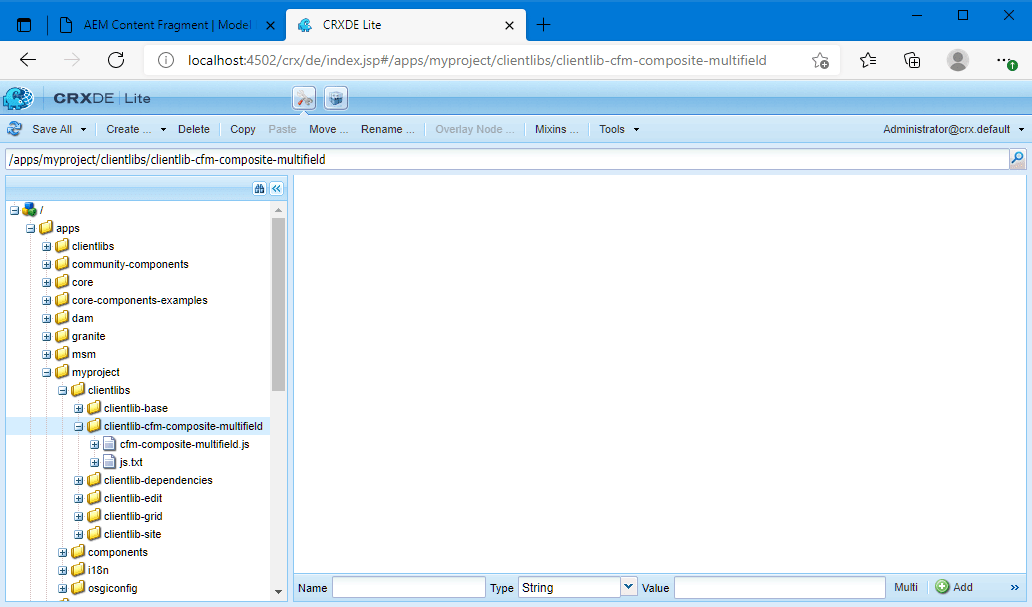Collapse the apps folder
This screenshot has height=607, width=1032.
coord(30,228)
